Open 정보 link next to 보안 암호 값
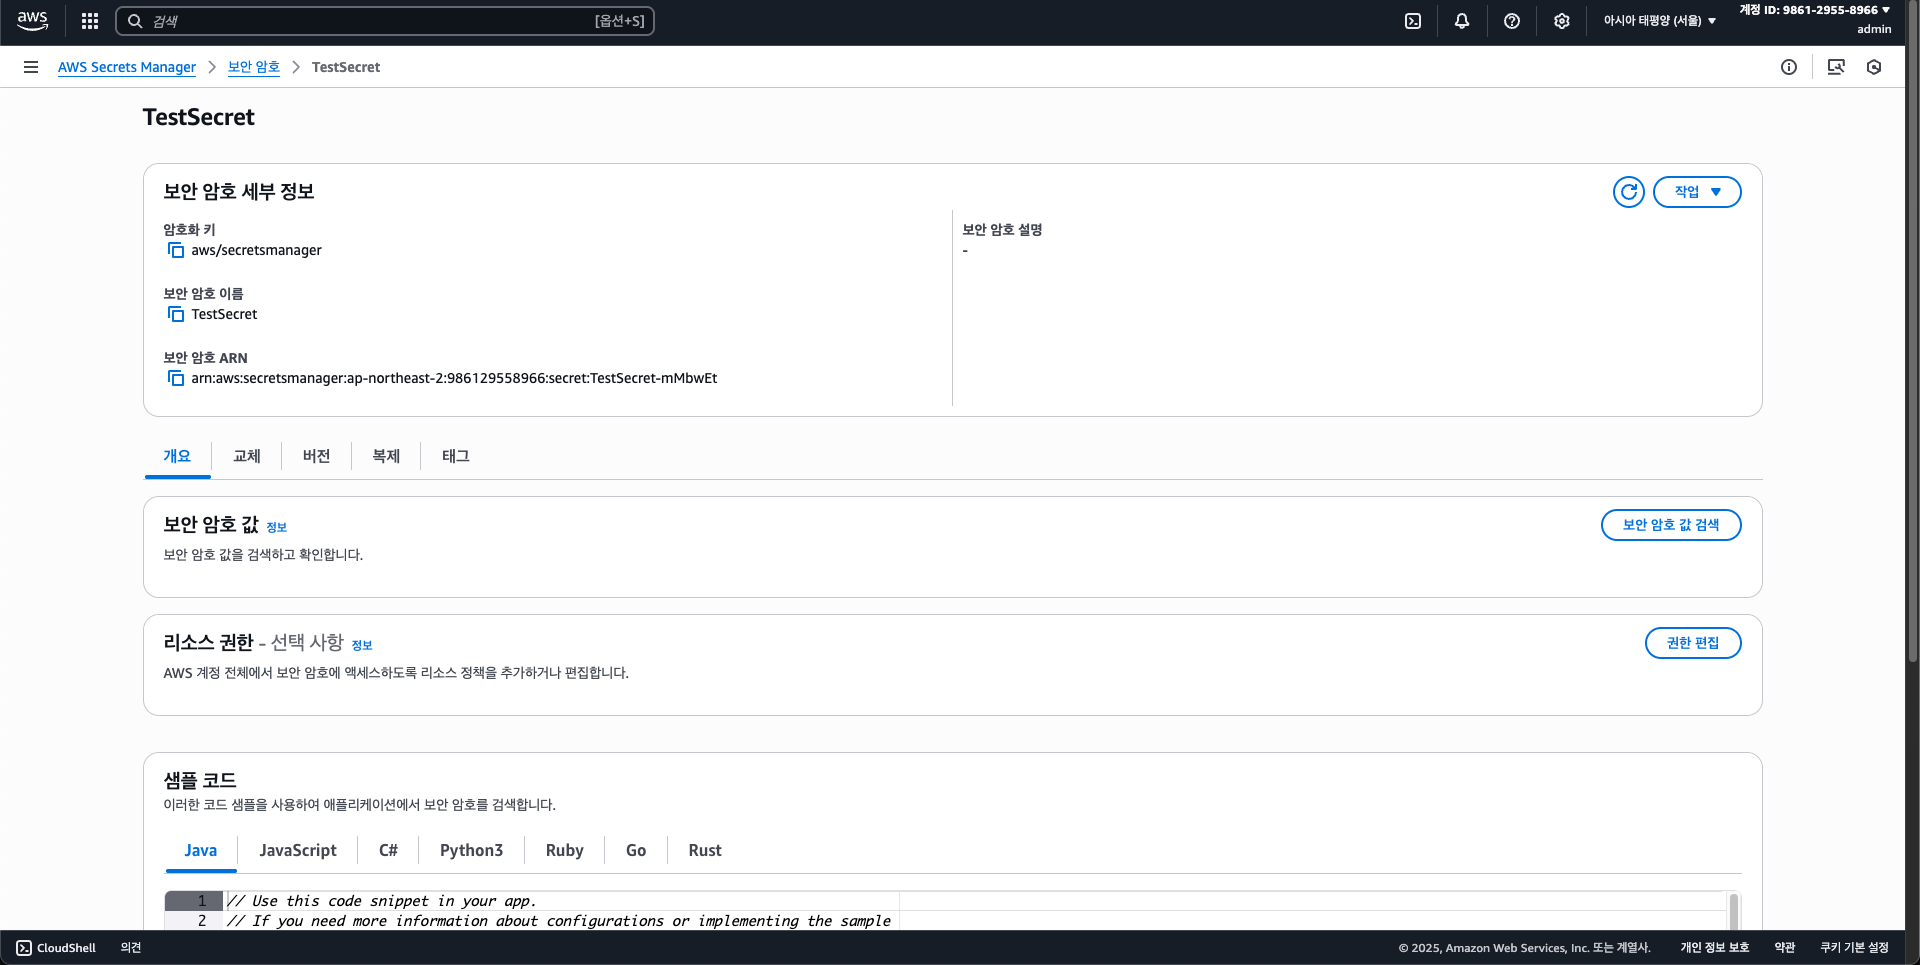Image resolution: width=1920 pixels, height=965 pixels. click(277, 528)
